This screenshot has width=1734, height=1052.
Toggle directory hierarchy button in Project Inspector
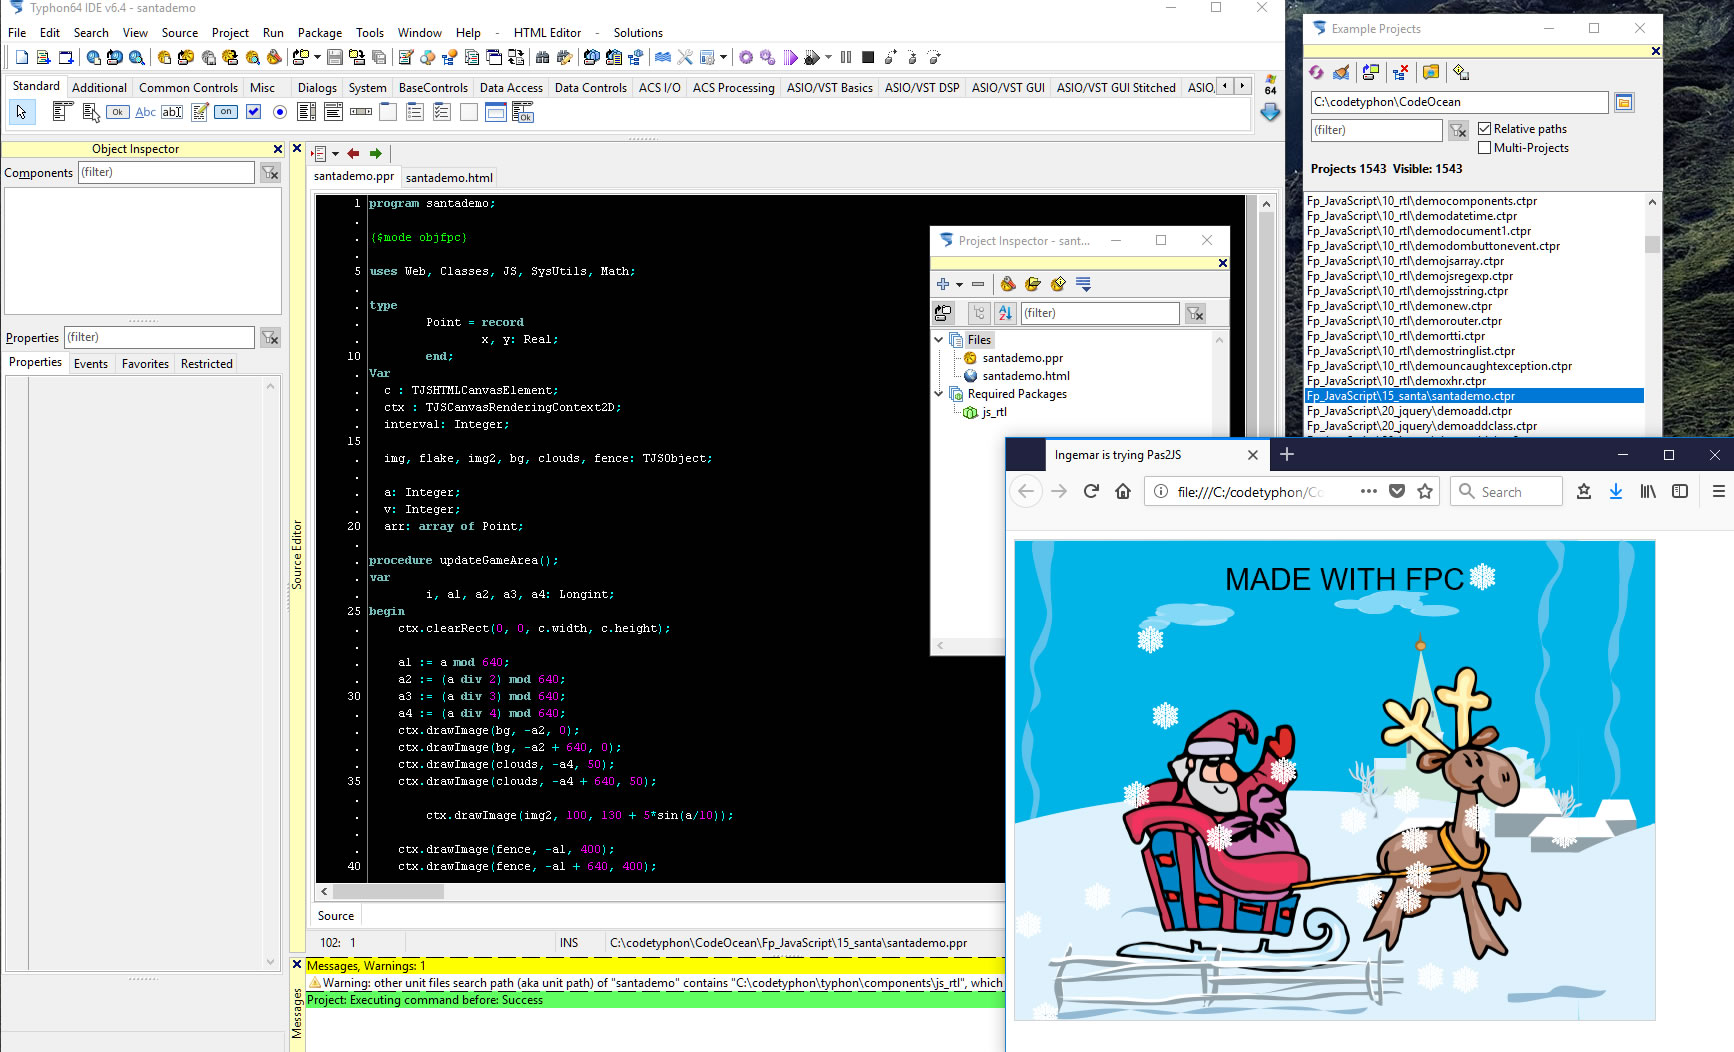click(x=979, y=313)
